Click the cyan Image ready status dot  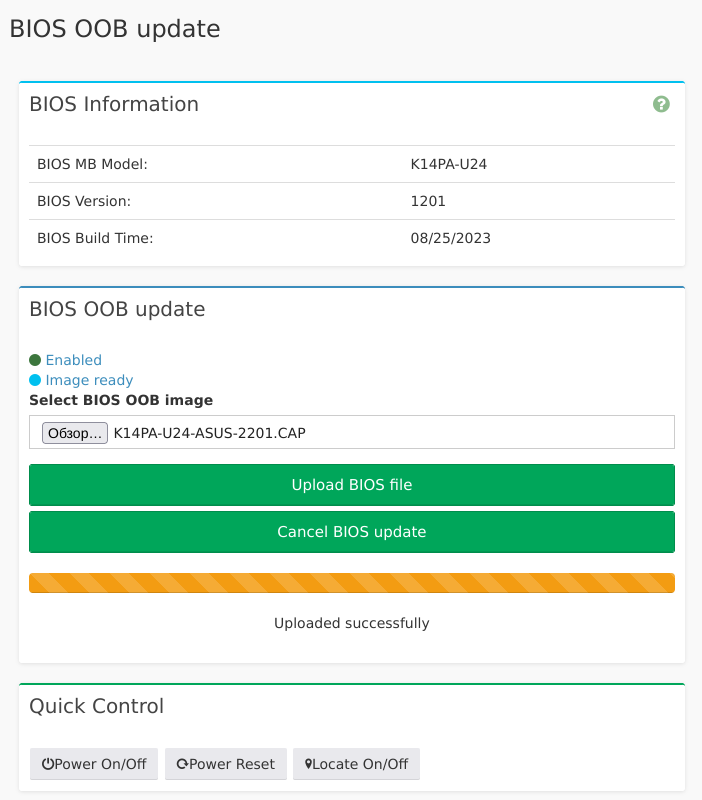tap(35, 380)
